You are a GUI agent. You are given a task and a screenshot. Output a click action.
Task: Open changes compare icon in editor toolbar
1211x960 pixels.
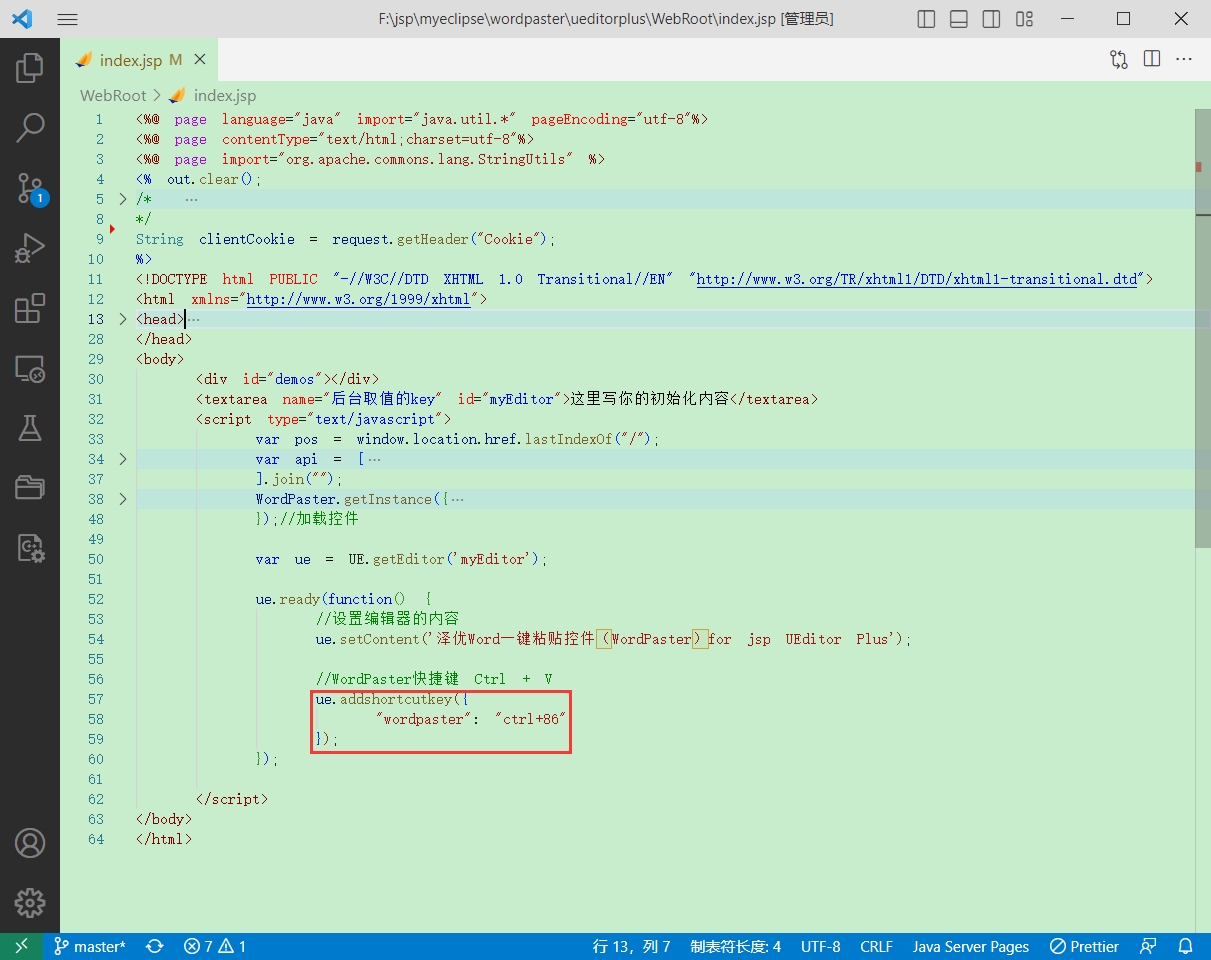(x=1119, y=60)
